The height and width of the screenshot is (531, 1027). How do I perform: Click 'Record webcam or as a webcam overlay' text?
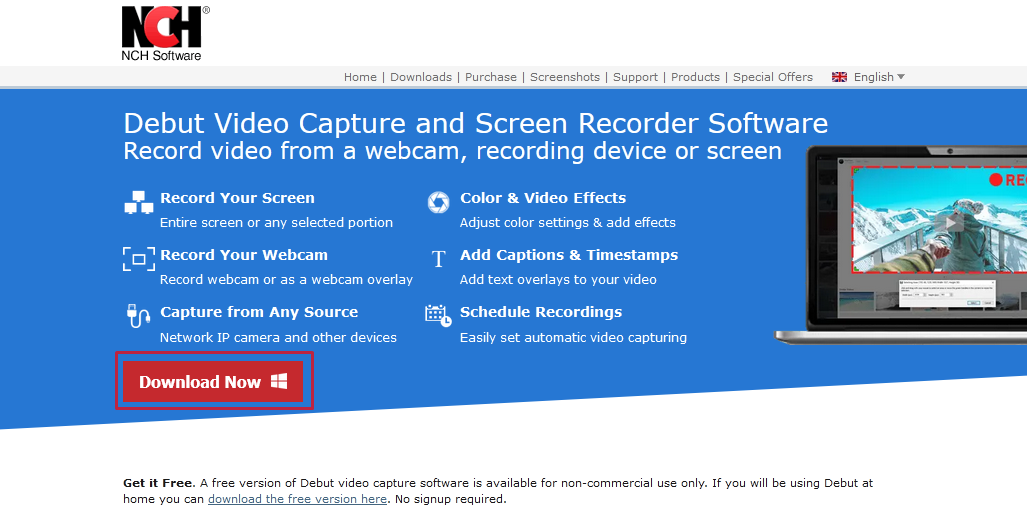286,280
